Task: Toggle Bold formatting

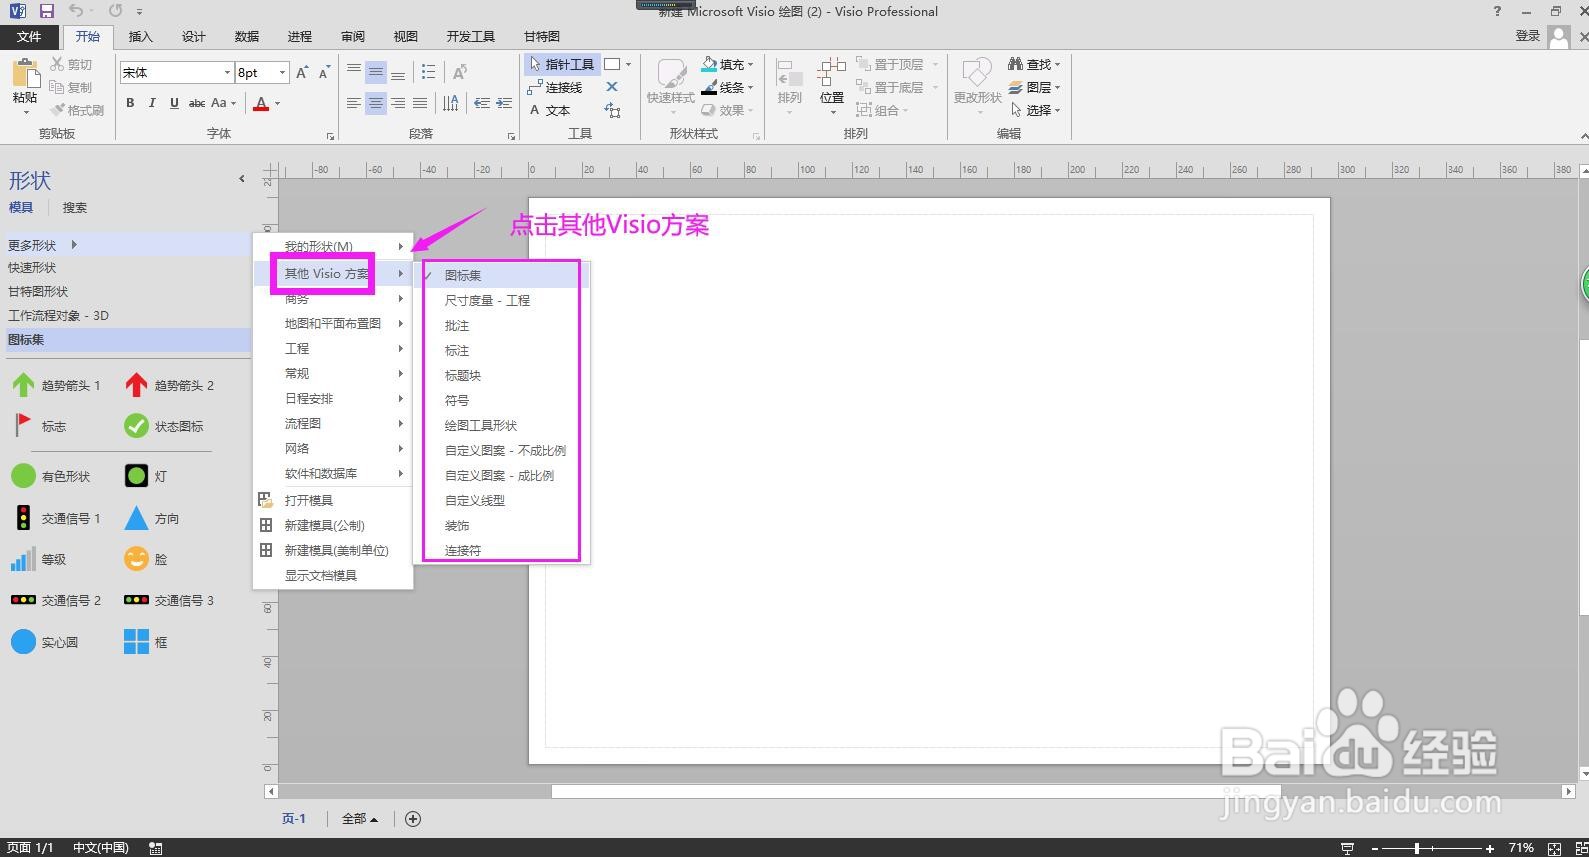Action: [130, 103]
